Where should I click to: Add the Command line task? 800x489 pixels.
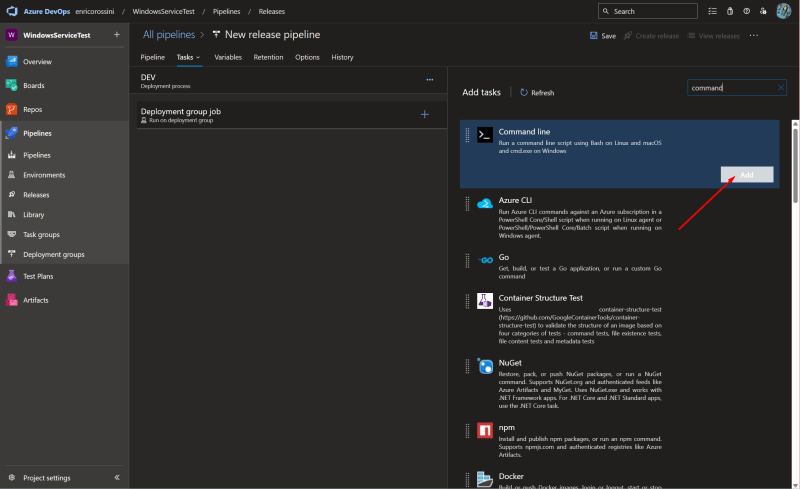coord(746,175)
